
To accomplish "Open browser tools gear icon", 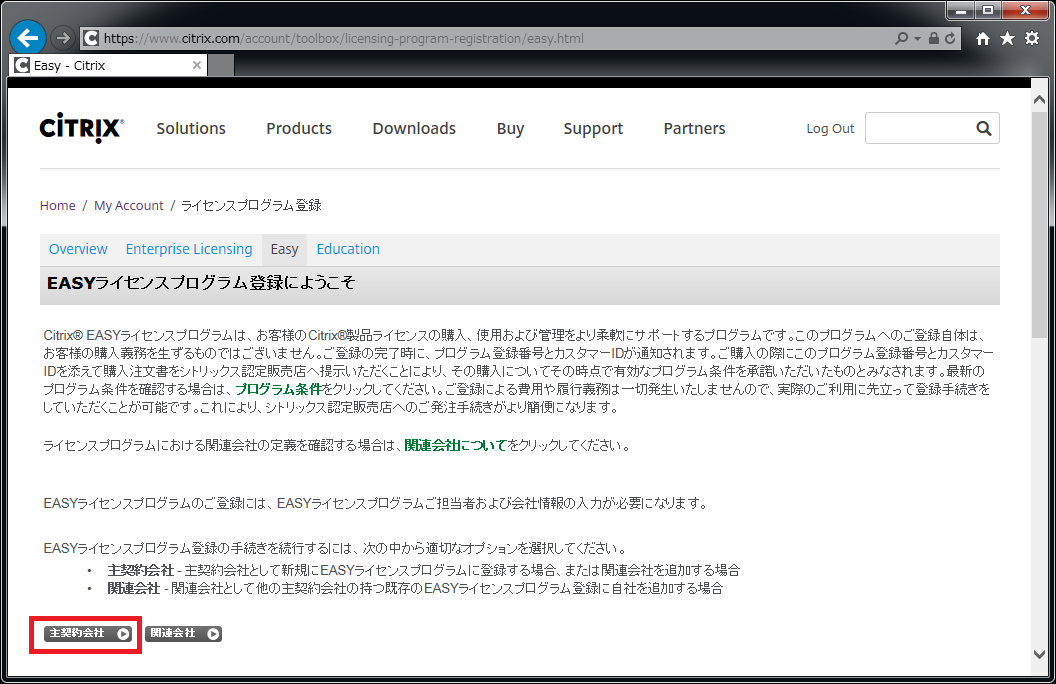I will pos(1031,38).
